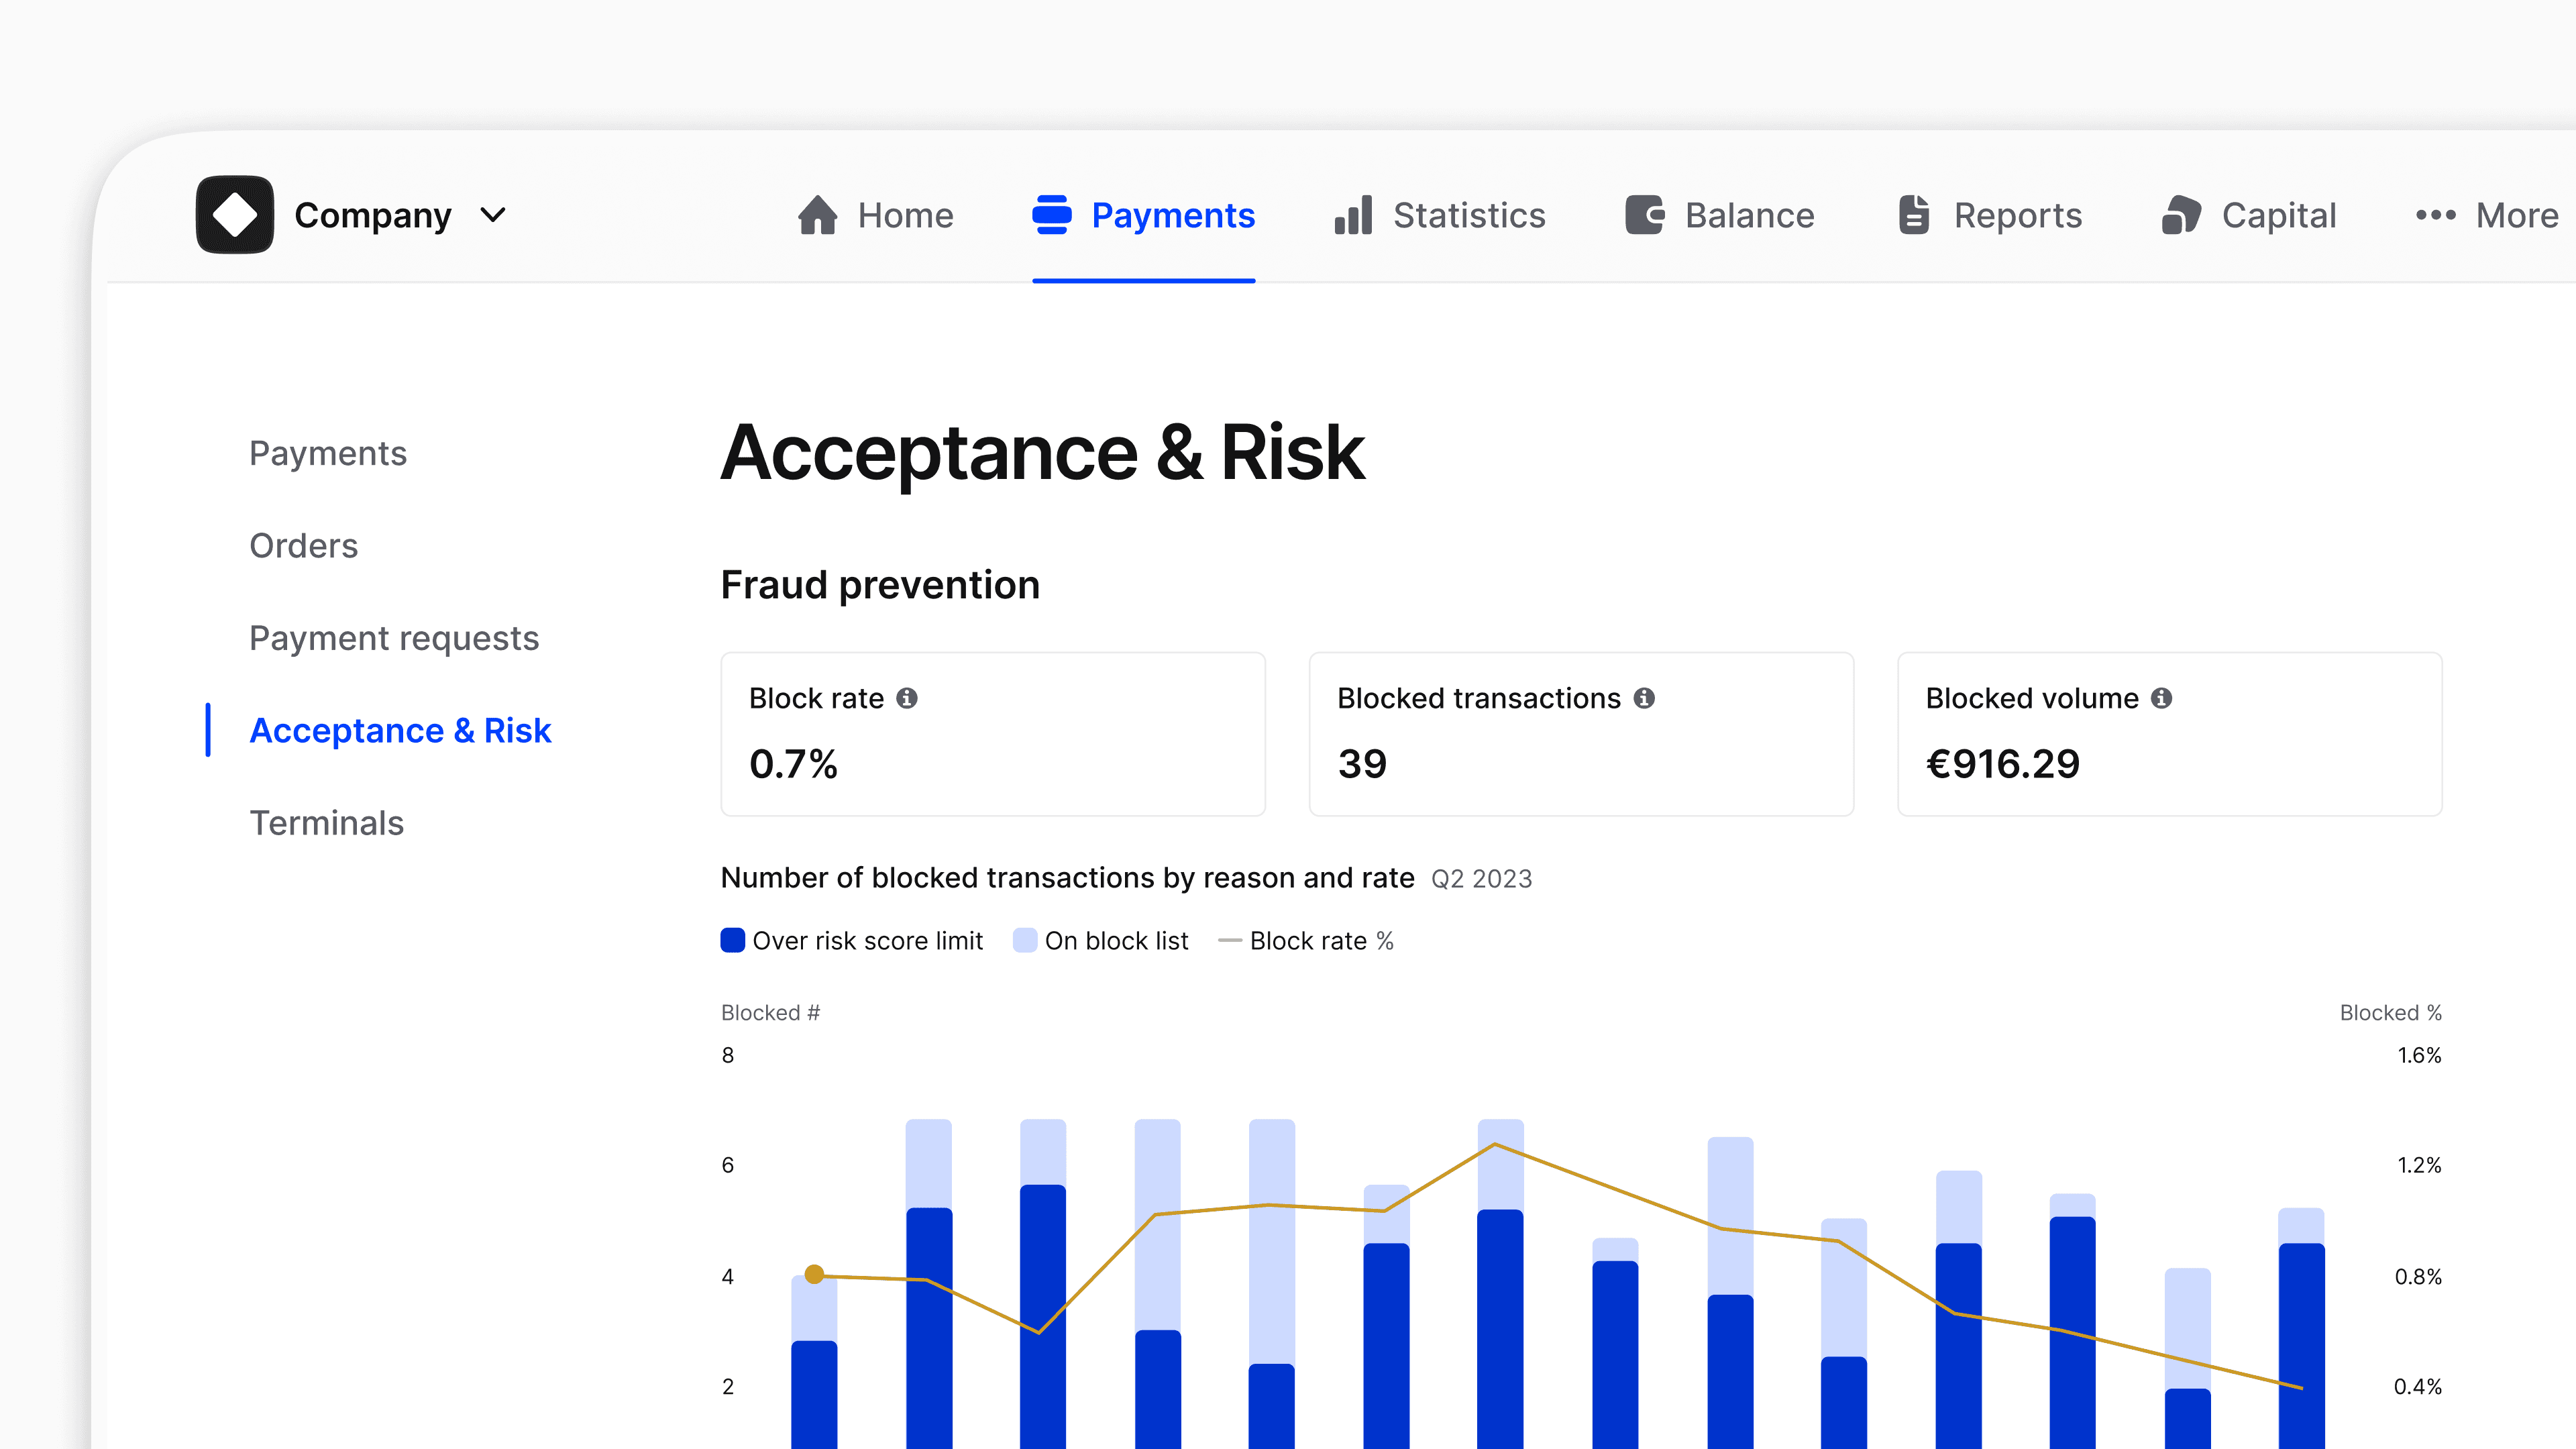Expand the Company dropdown chevron
2576x1449 pixels.
pos(493,215)
